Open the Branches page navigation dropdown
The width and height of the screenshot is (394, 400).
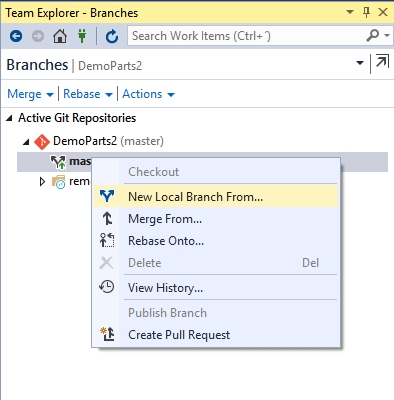360,63
